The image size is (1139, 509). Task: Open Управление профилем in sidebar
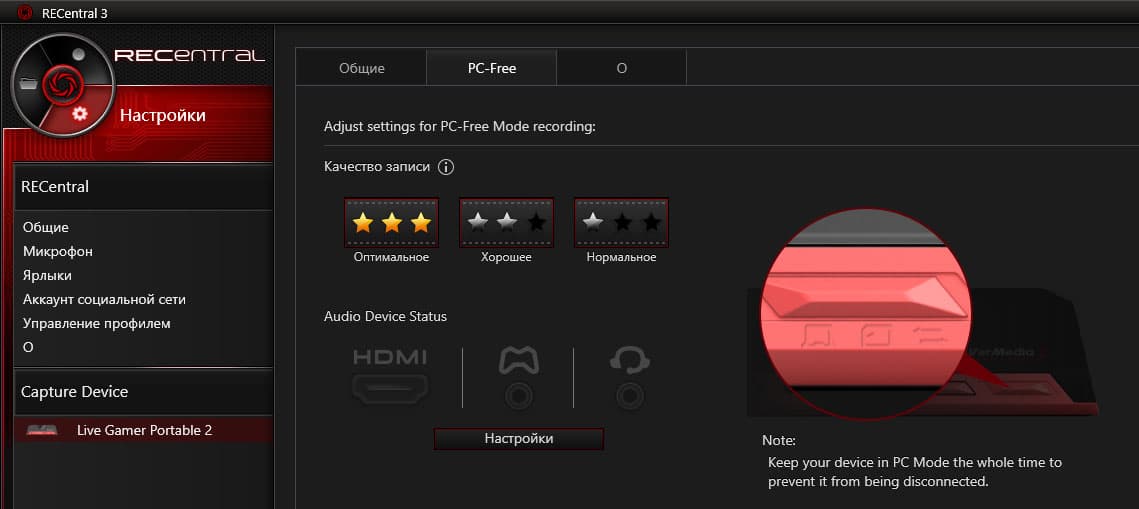97,323
